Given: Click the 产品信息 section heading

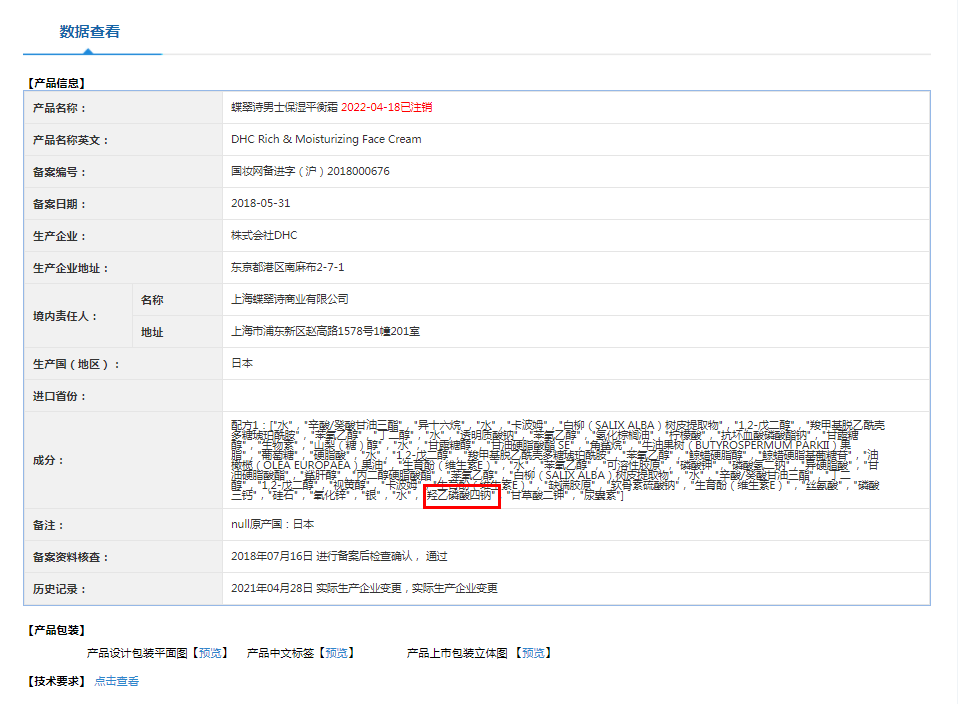Looking at the screenshot, I should (57, 83).
